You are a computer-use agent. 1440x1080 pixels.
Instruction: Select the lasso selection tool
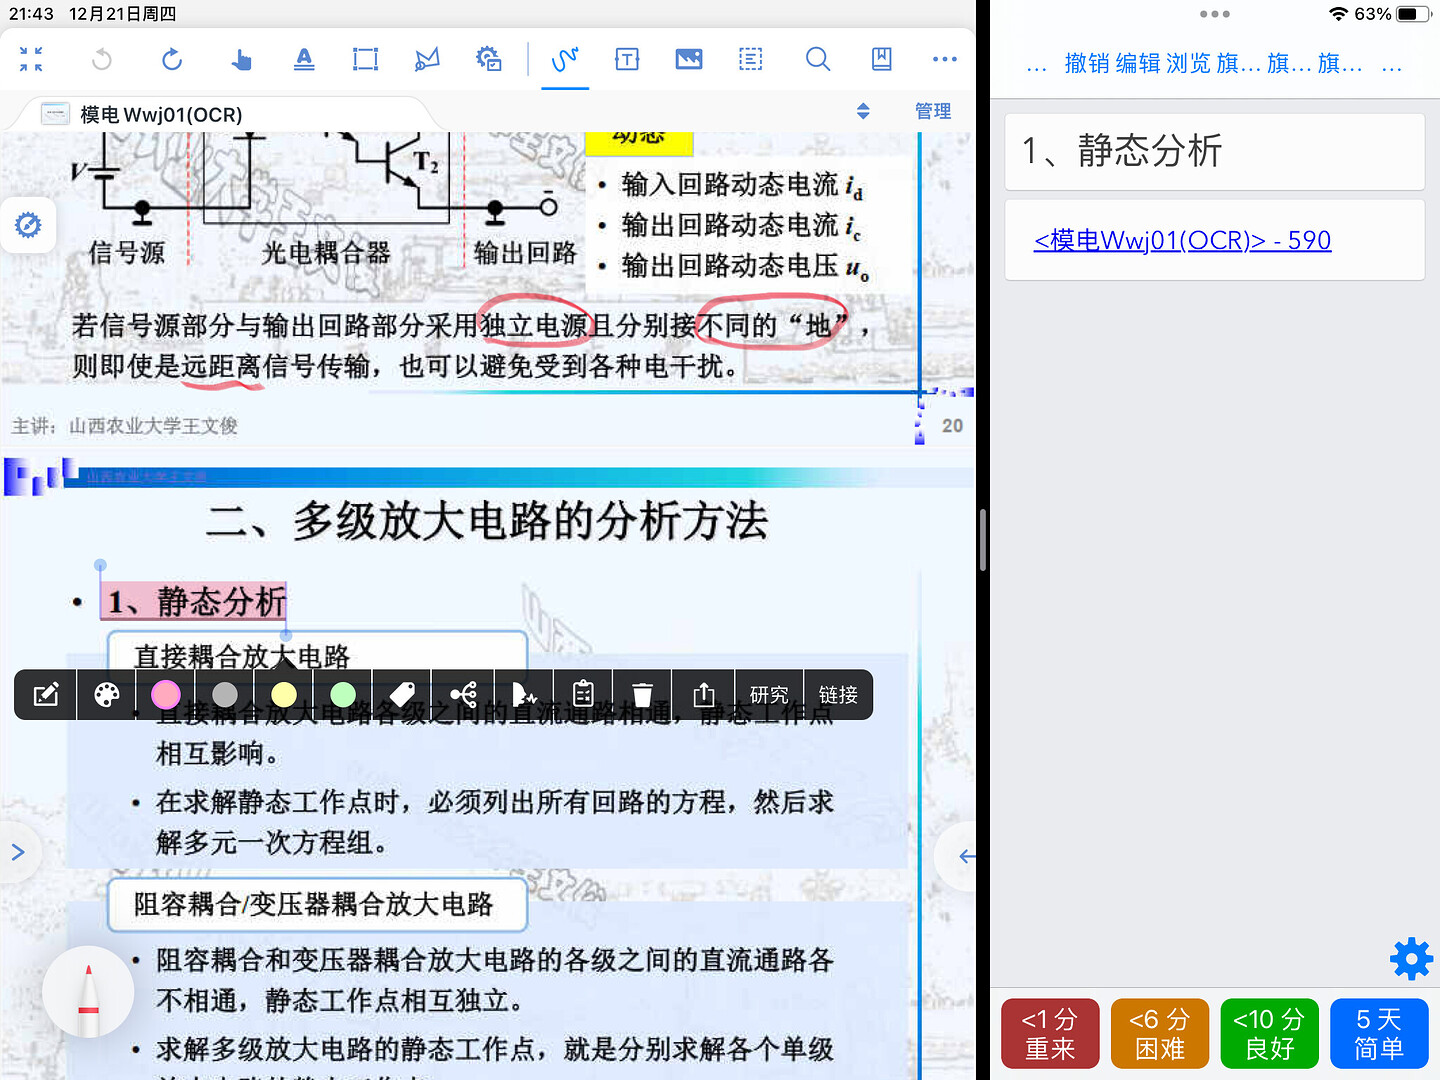pyautogui.click(x=427, y=60)
